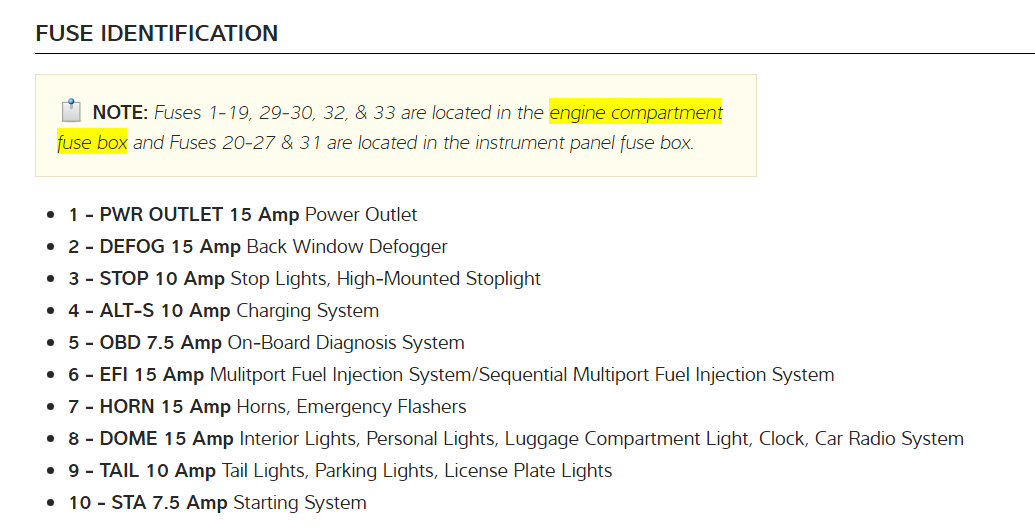
Task: Click the 'Horns, Emergency Flashers' description
Action: 351,406
